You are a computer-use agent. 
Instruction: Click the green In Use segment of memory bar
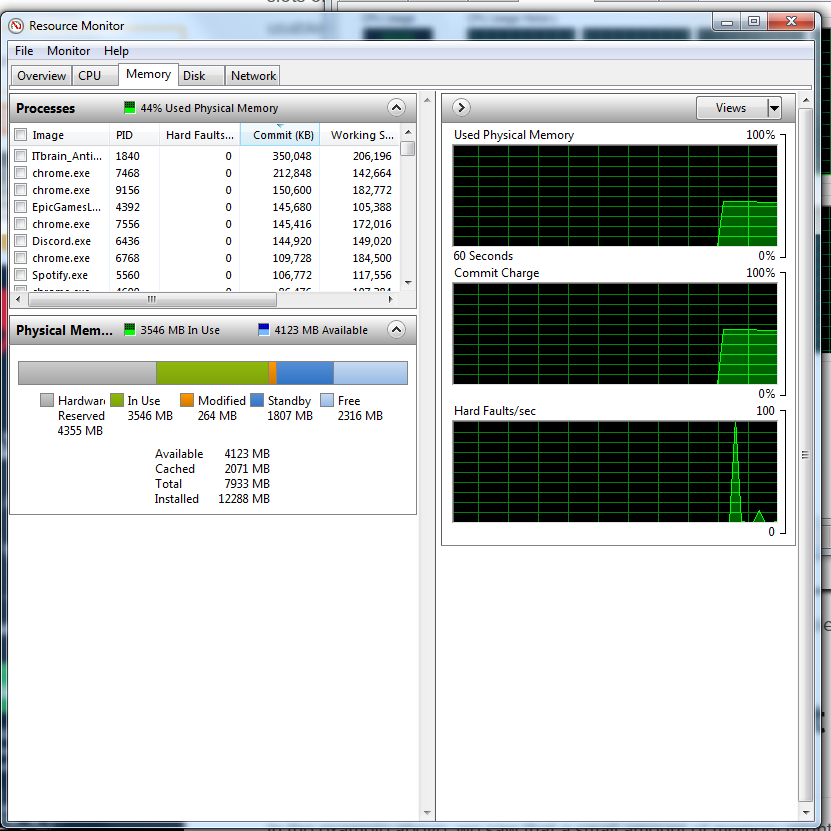(213, 373)
